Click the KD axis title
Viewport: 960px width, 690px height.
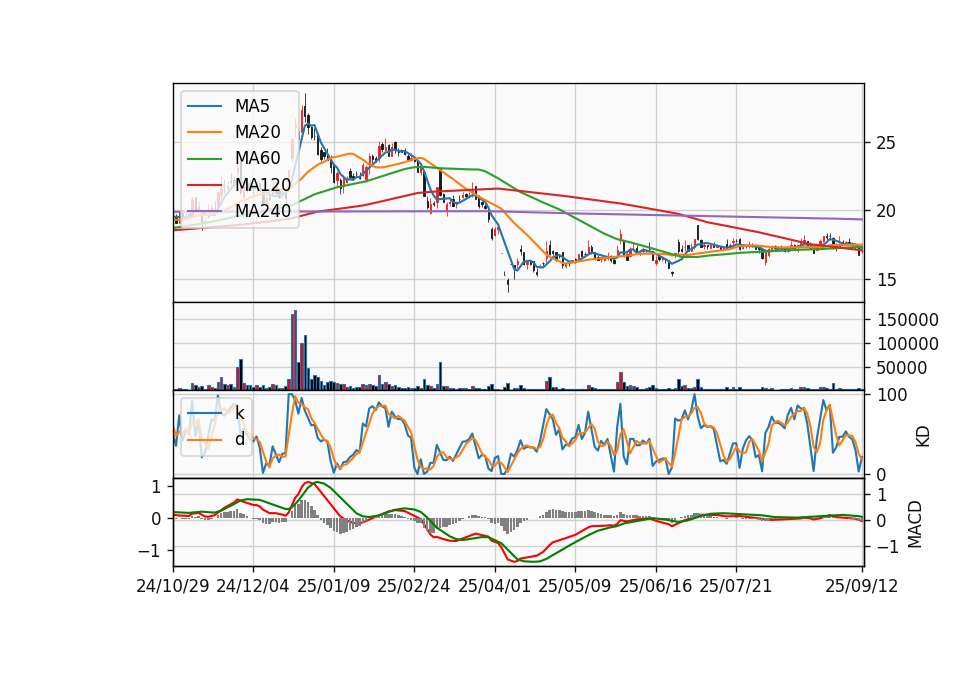click(923, 437)
